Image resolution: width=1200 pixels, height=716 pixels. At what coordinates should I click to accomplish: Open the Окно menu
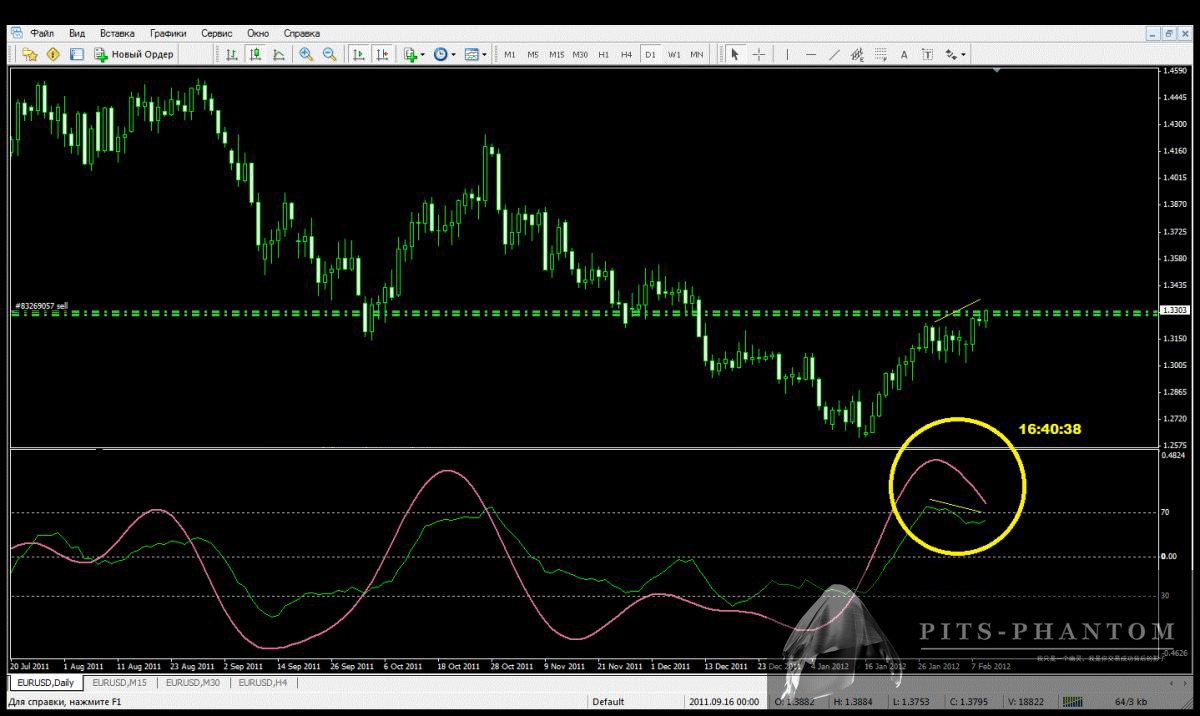coord(258,33)
